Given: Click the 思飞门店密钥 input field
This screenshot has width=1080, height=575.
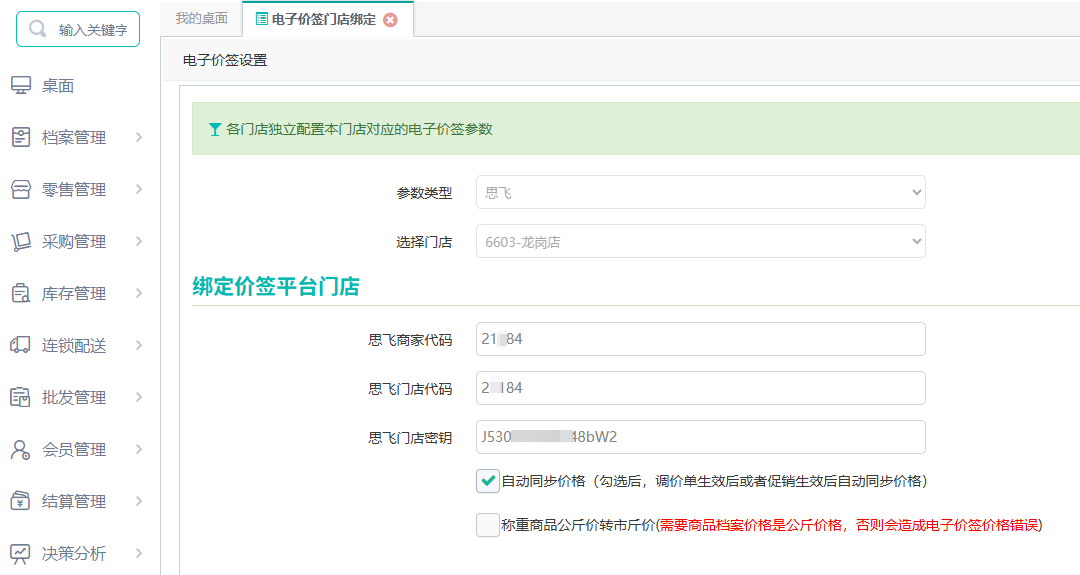Looking at the screenshot, I should pos(700,437).
